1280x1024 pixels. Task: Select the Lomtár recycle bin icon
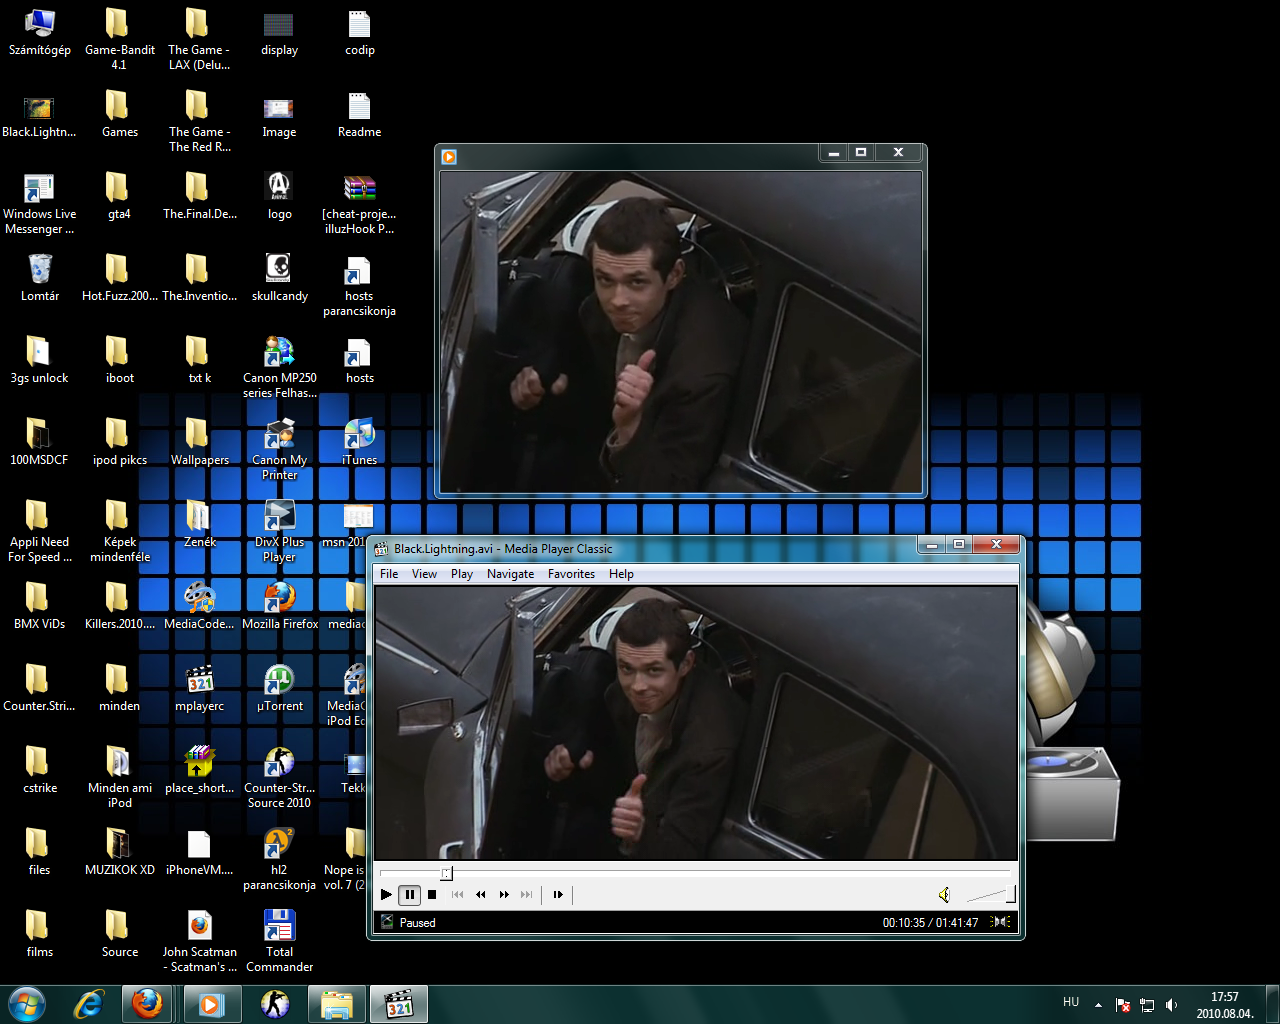pos(40,278)
